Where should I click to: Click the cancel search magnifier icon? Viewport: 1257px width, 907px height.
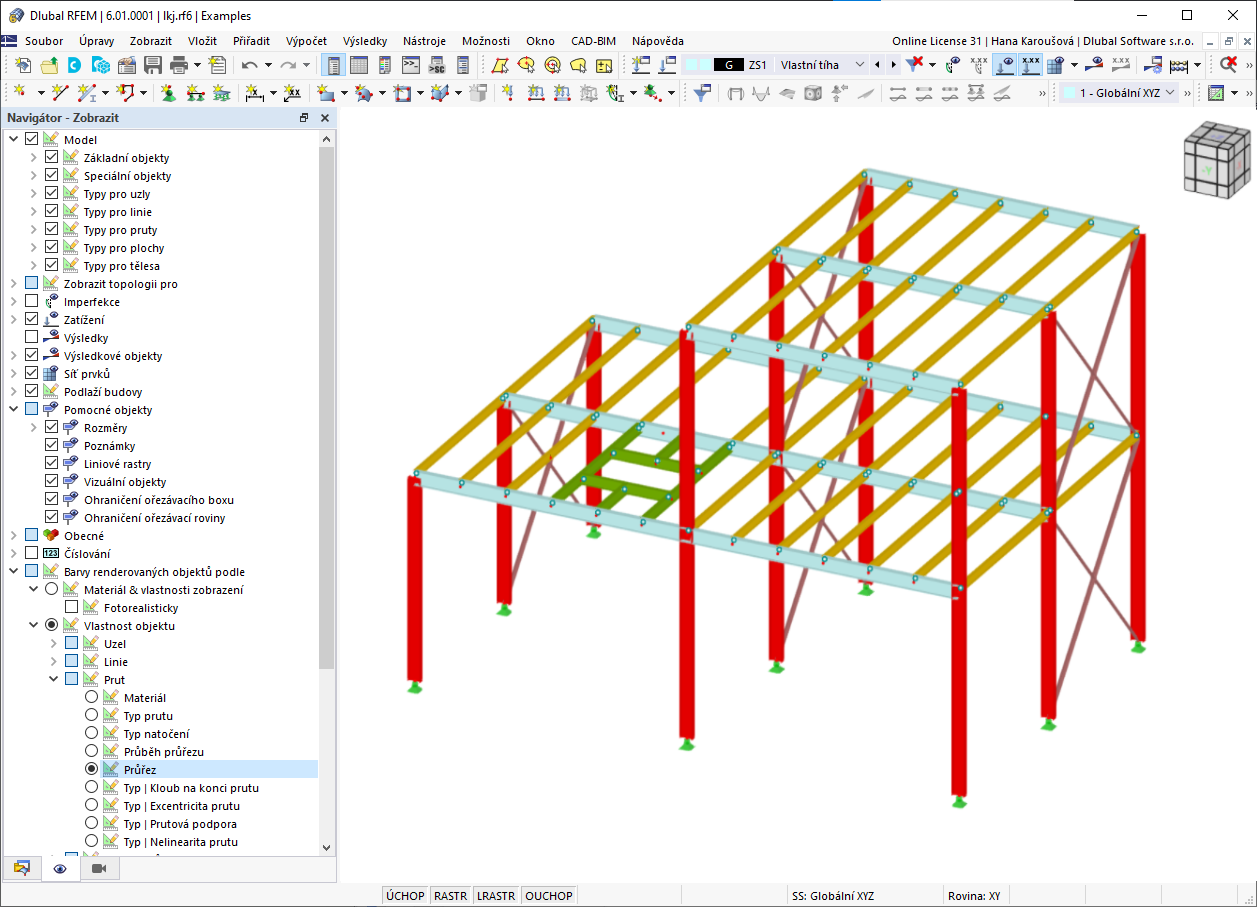[1229, 65]
